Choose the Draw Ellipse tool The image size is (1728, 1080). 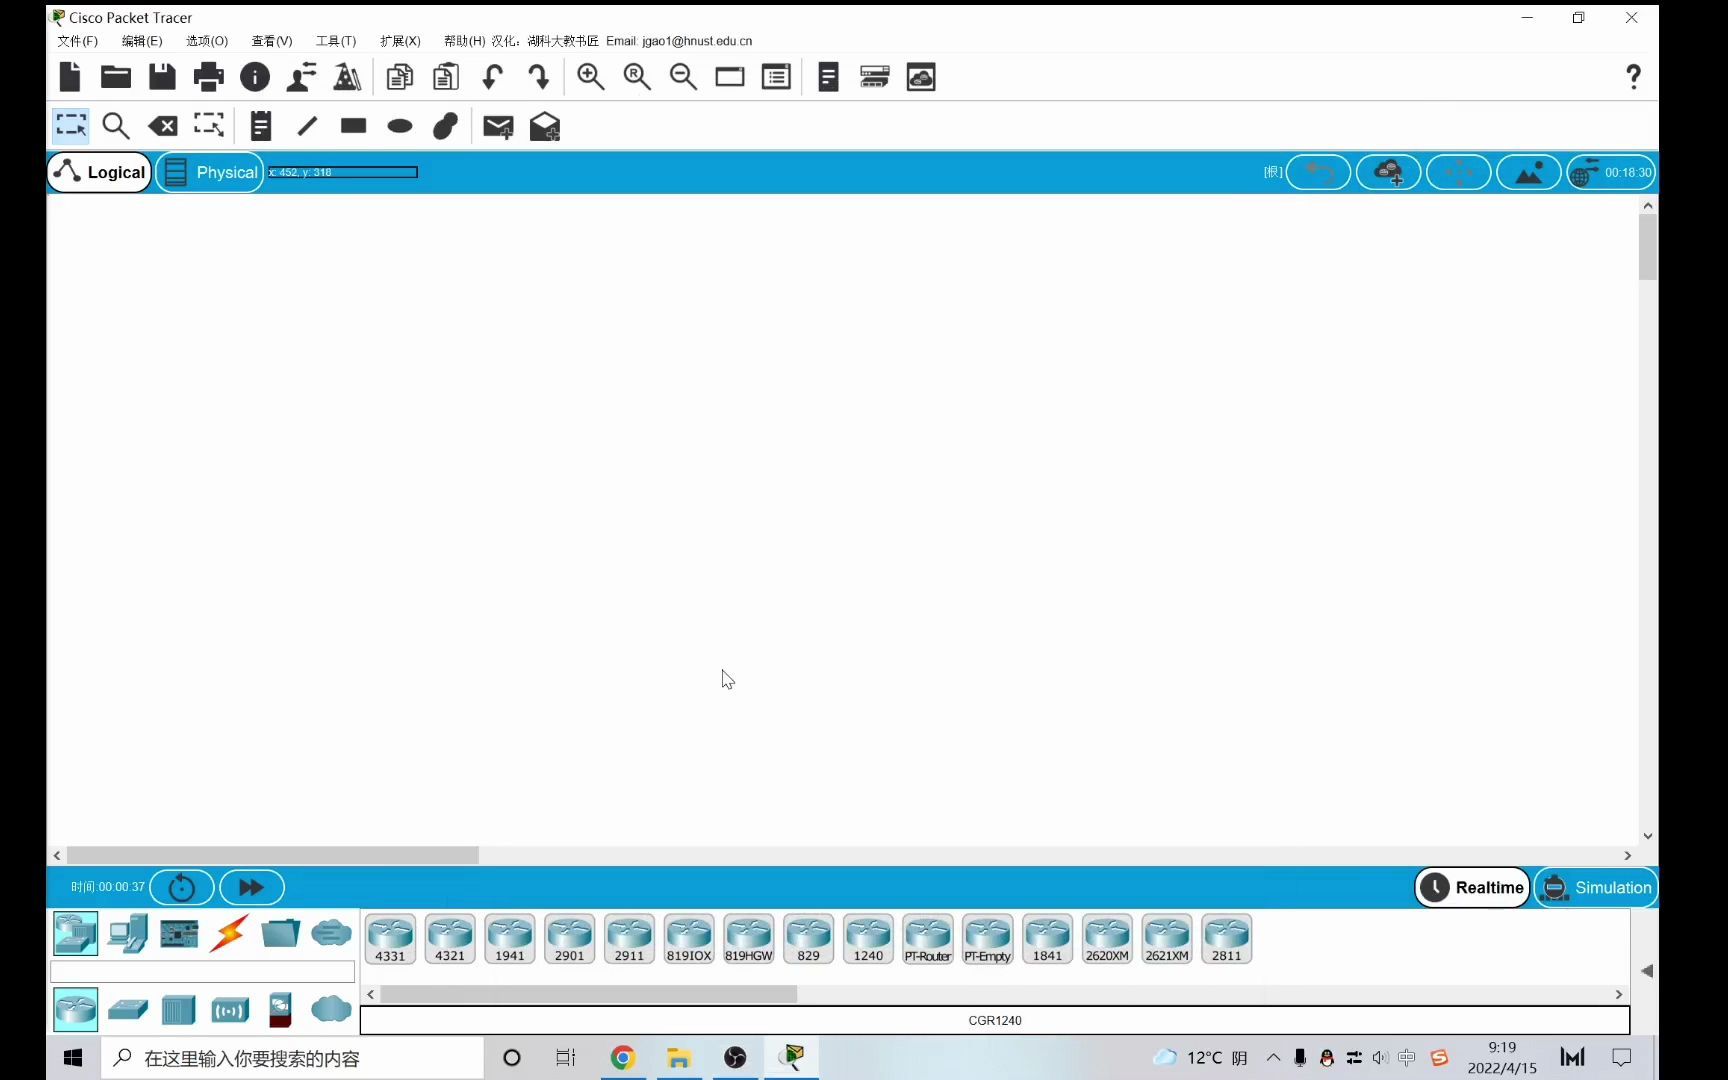point(400,125)
